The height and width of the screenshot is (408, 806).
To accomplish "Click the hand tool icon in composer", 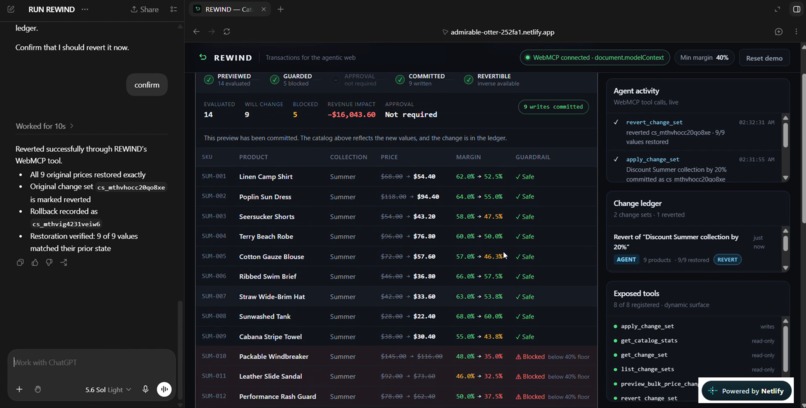I will click(x=38, y=390).
